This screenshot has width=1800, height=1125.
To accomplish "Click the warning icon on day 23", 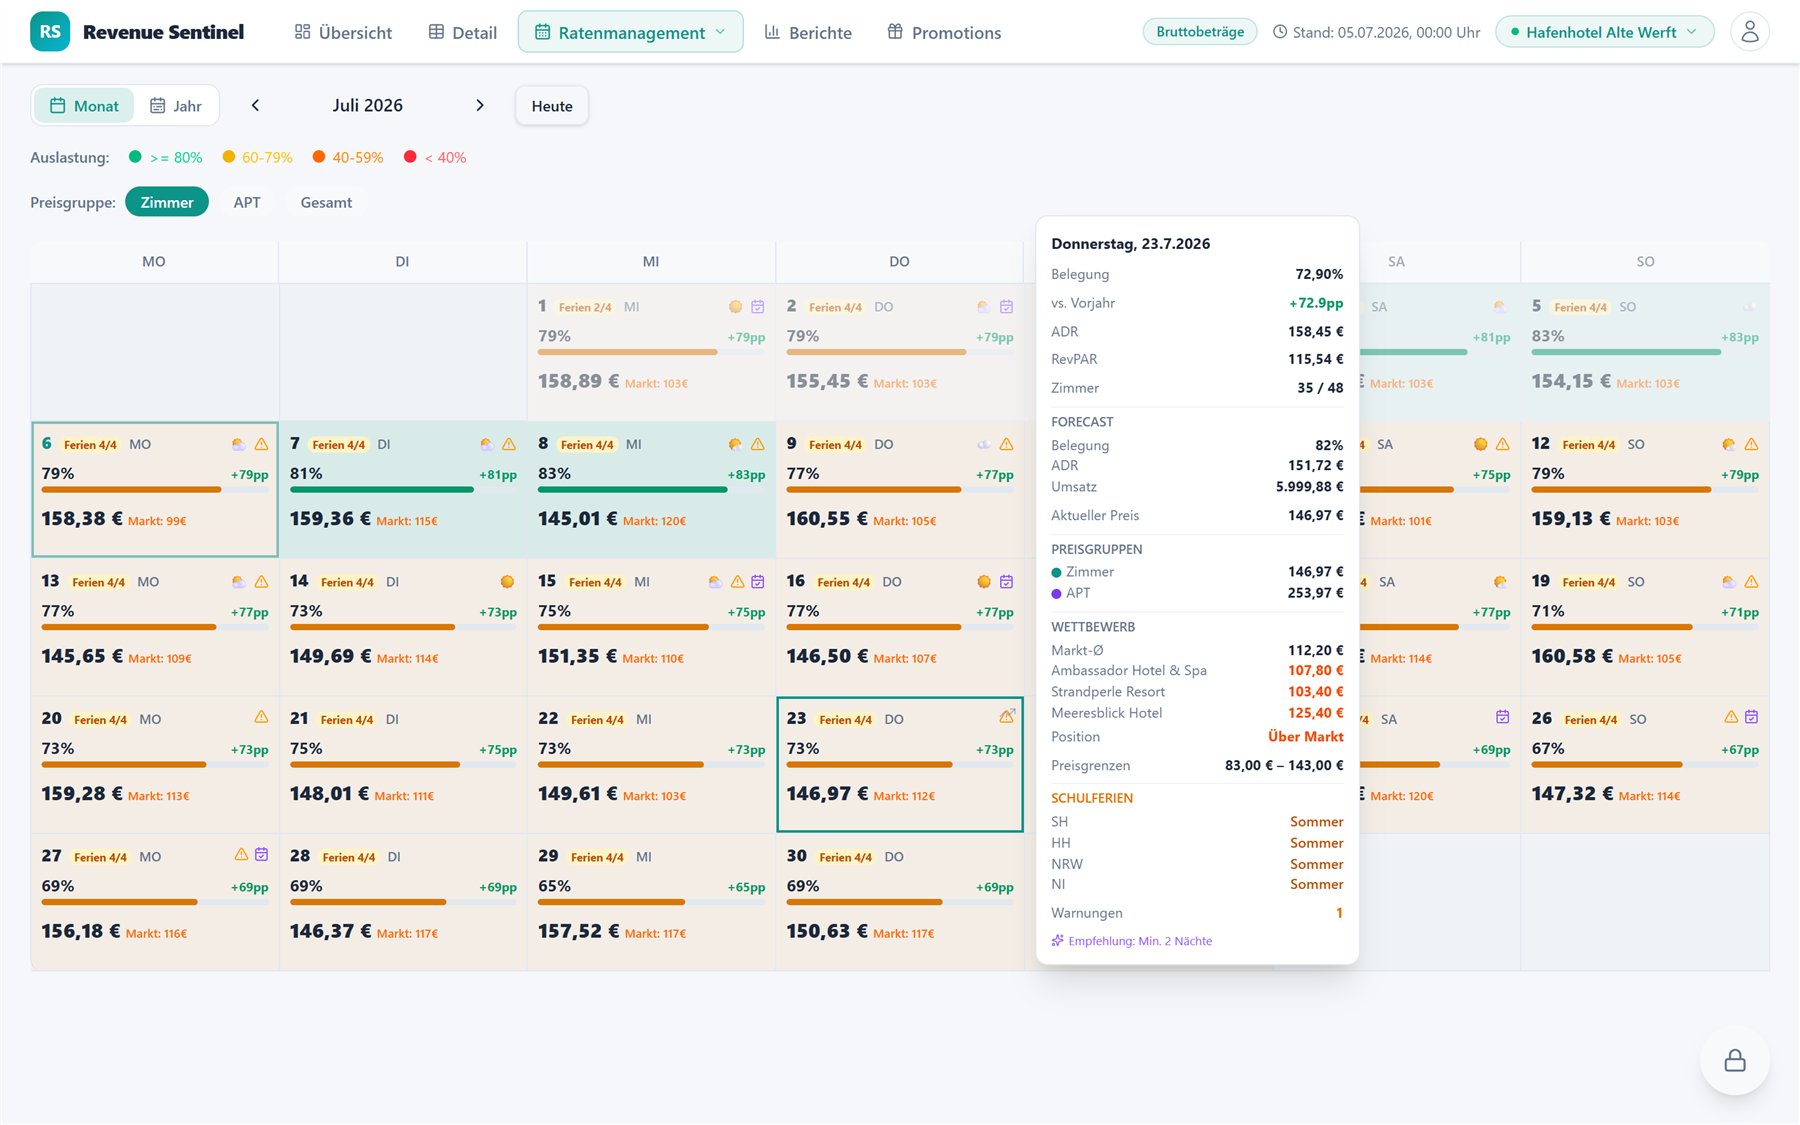I will [1007, 716].
